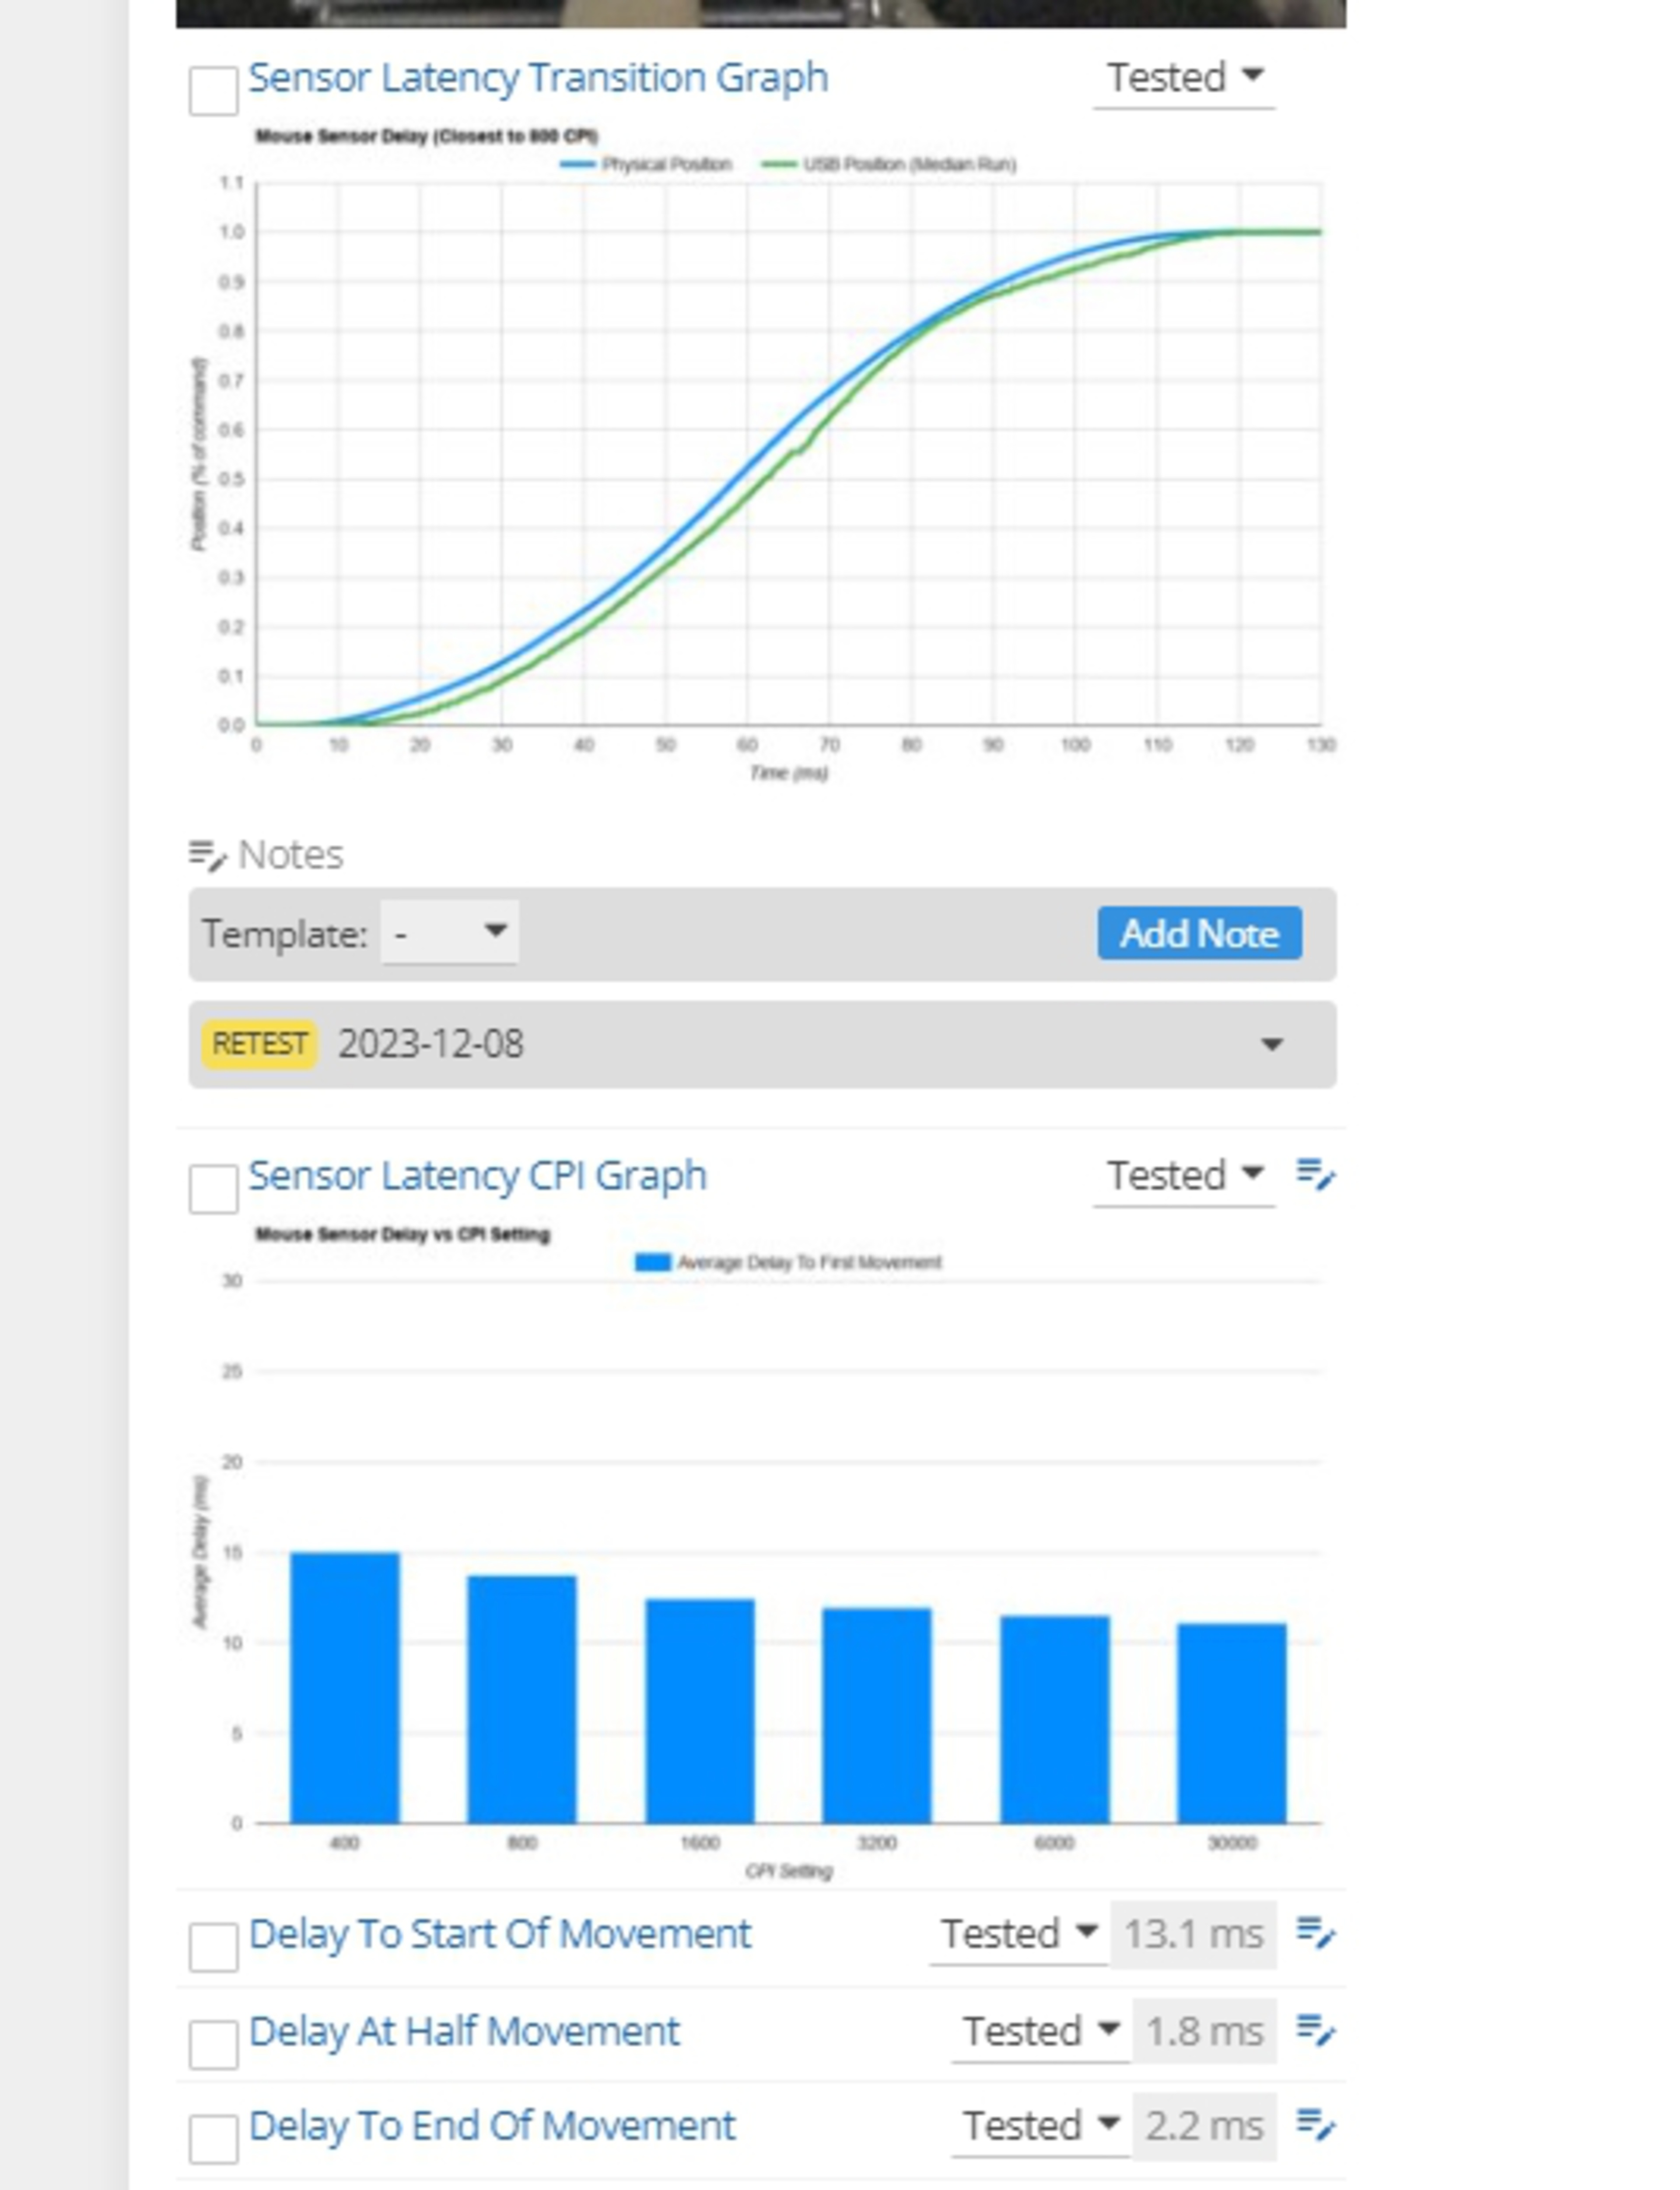Image resolution: width=1680 pixels, height=2190 pixels.
Task: Open Tested dropdown for Delay At Half Movement
Action: pyautogui.click(x=1041, y=2032)
